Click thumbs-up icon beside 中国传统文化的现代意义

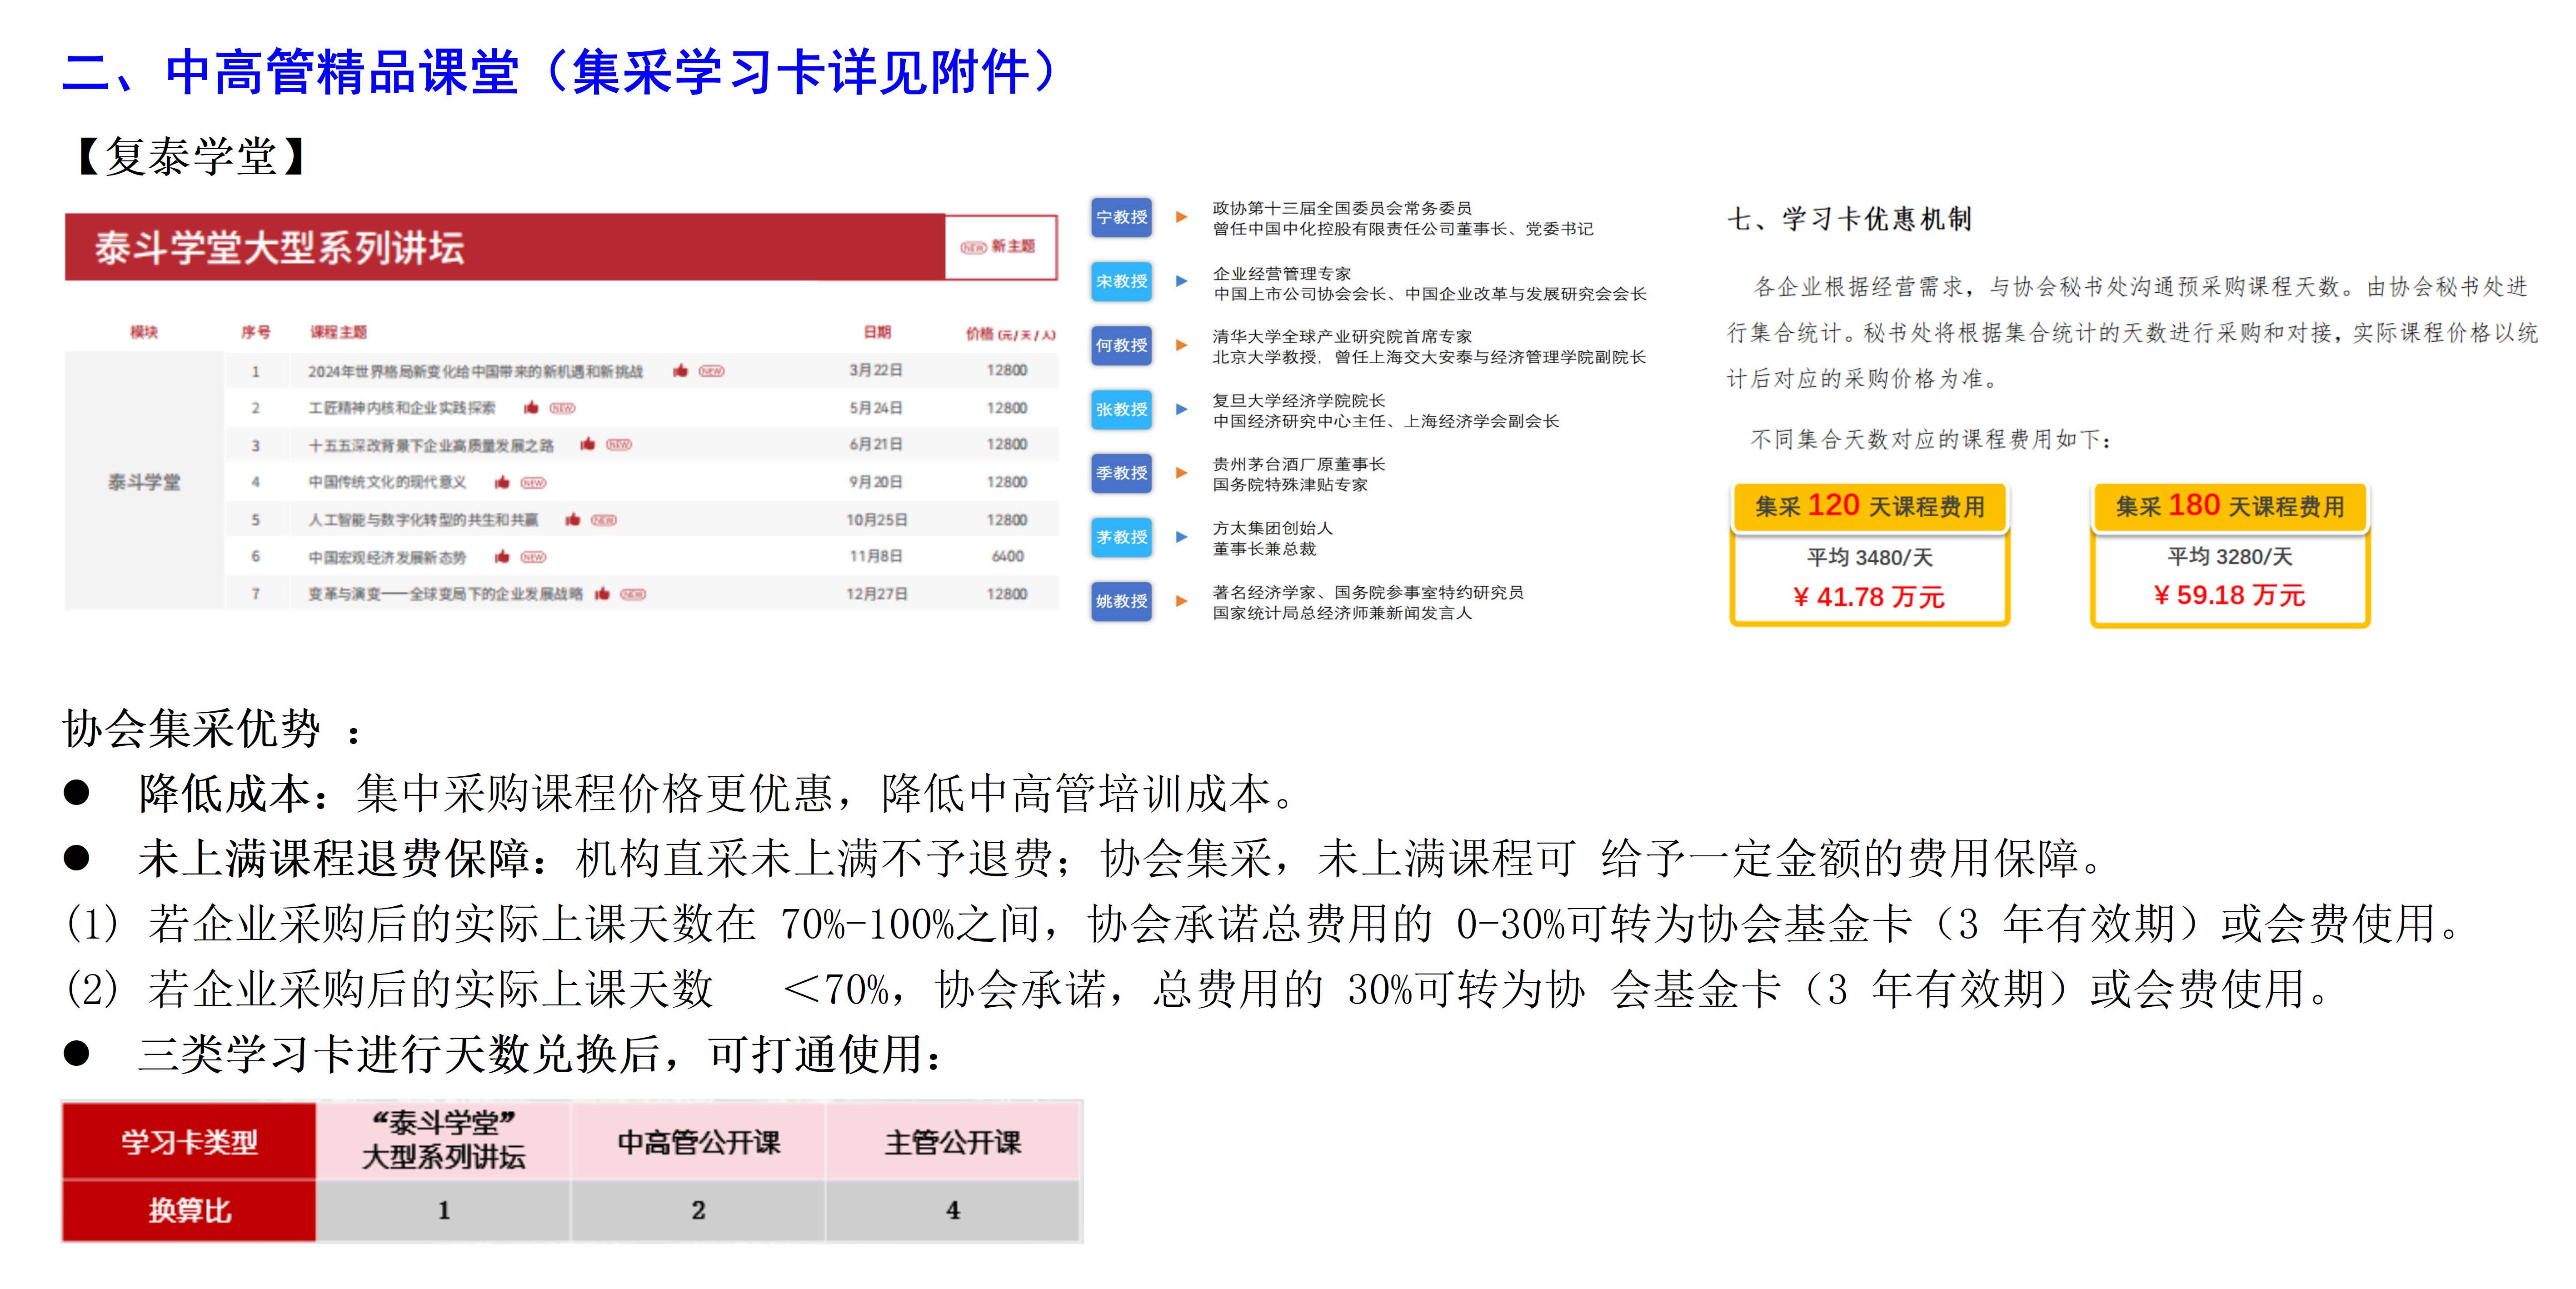click(502, 482)
